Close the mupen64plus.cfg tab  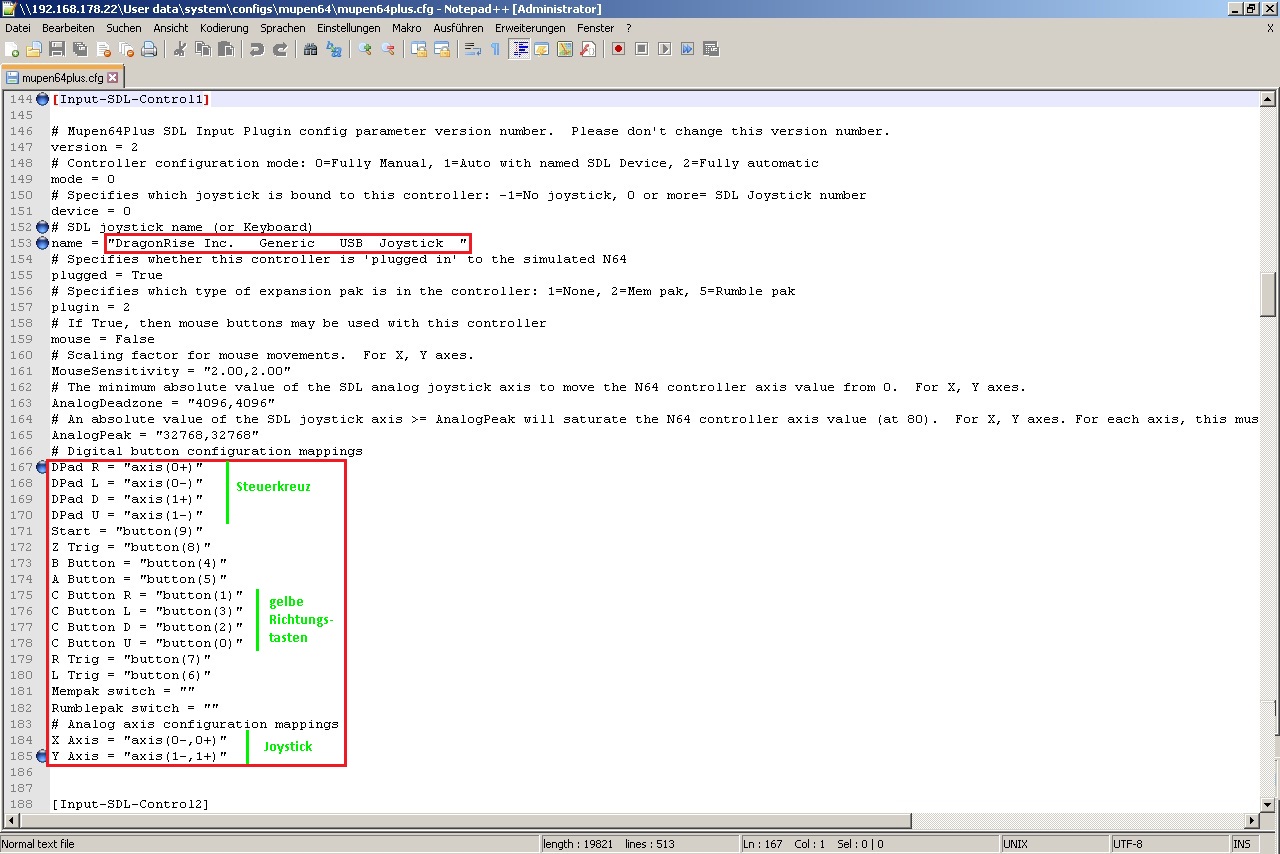[x=113, y=77]
